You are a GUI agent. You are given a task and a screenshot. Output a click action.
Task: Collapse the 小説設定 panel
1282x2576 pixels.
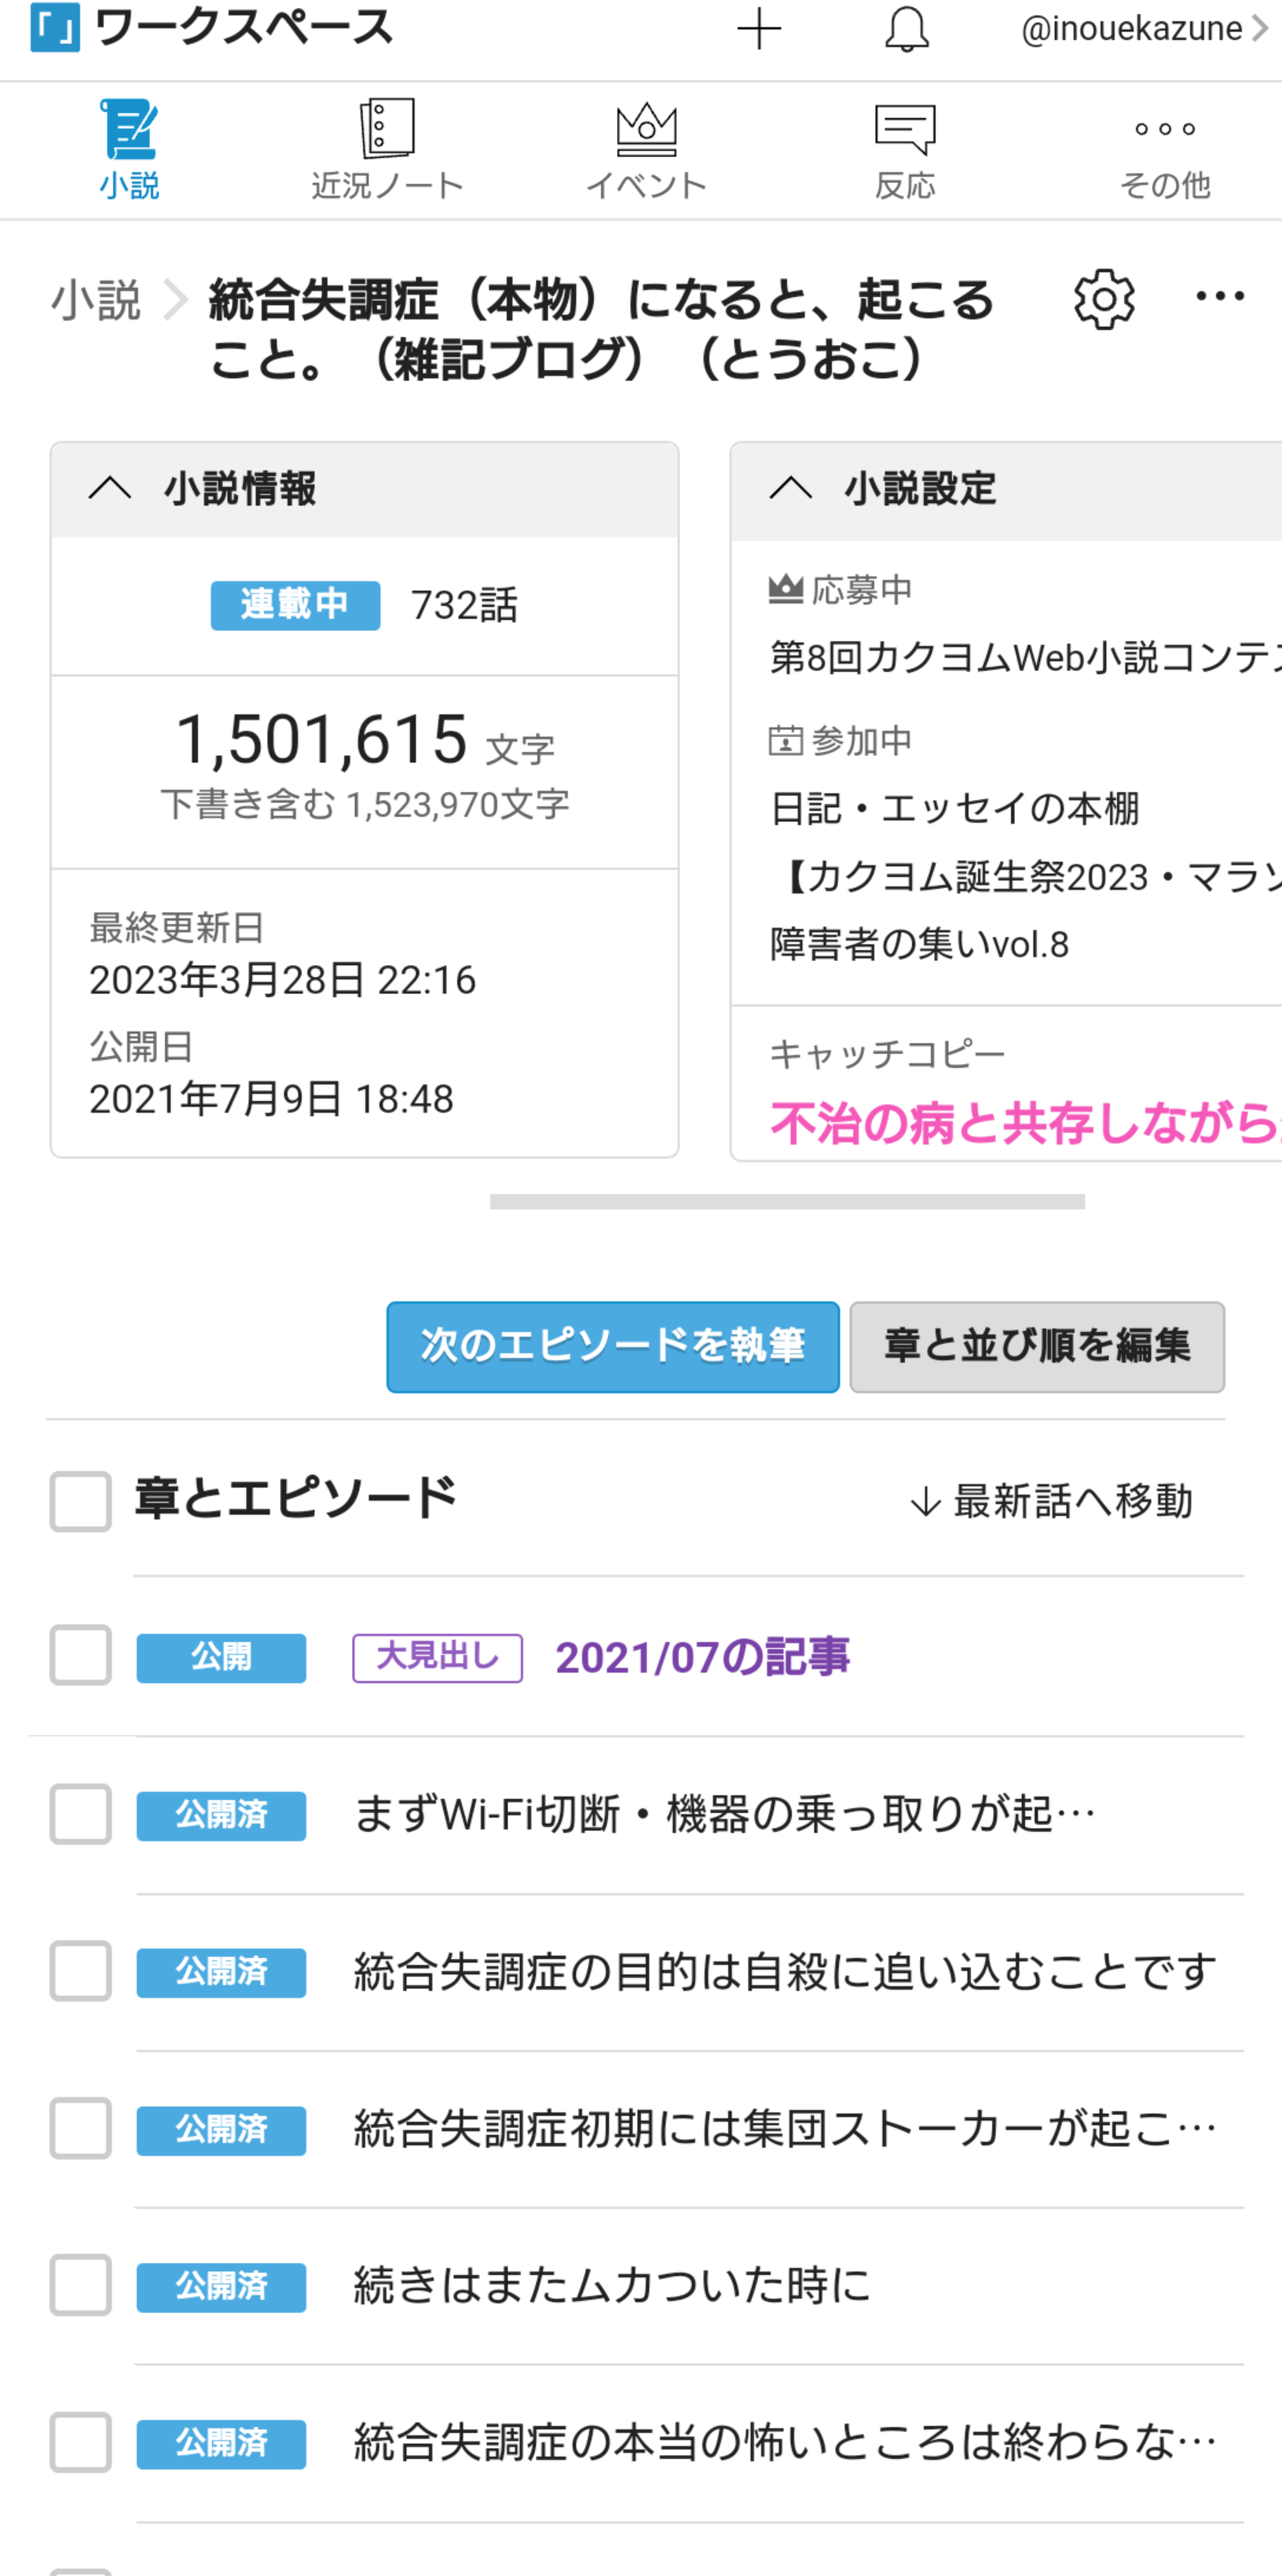click(791, 489)
